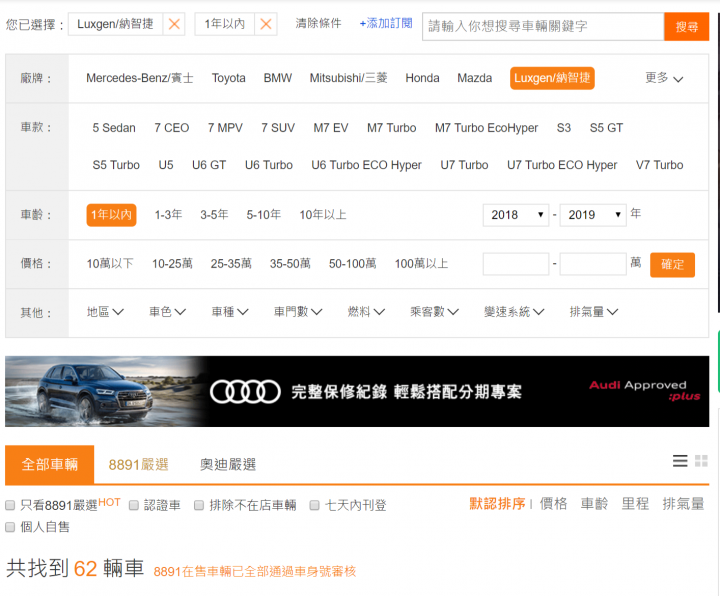Screen dimensions: 720x596
Task: Select the U7 Turbo model
Action: point(464,165)
